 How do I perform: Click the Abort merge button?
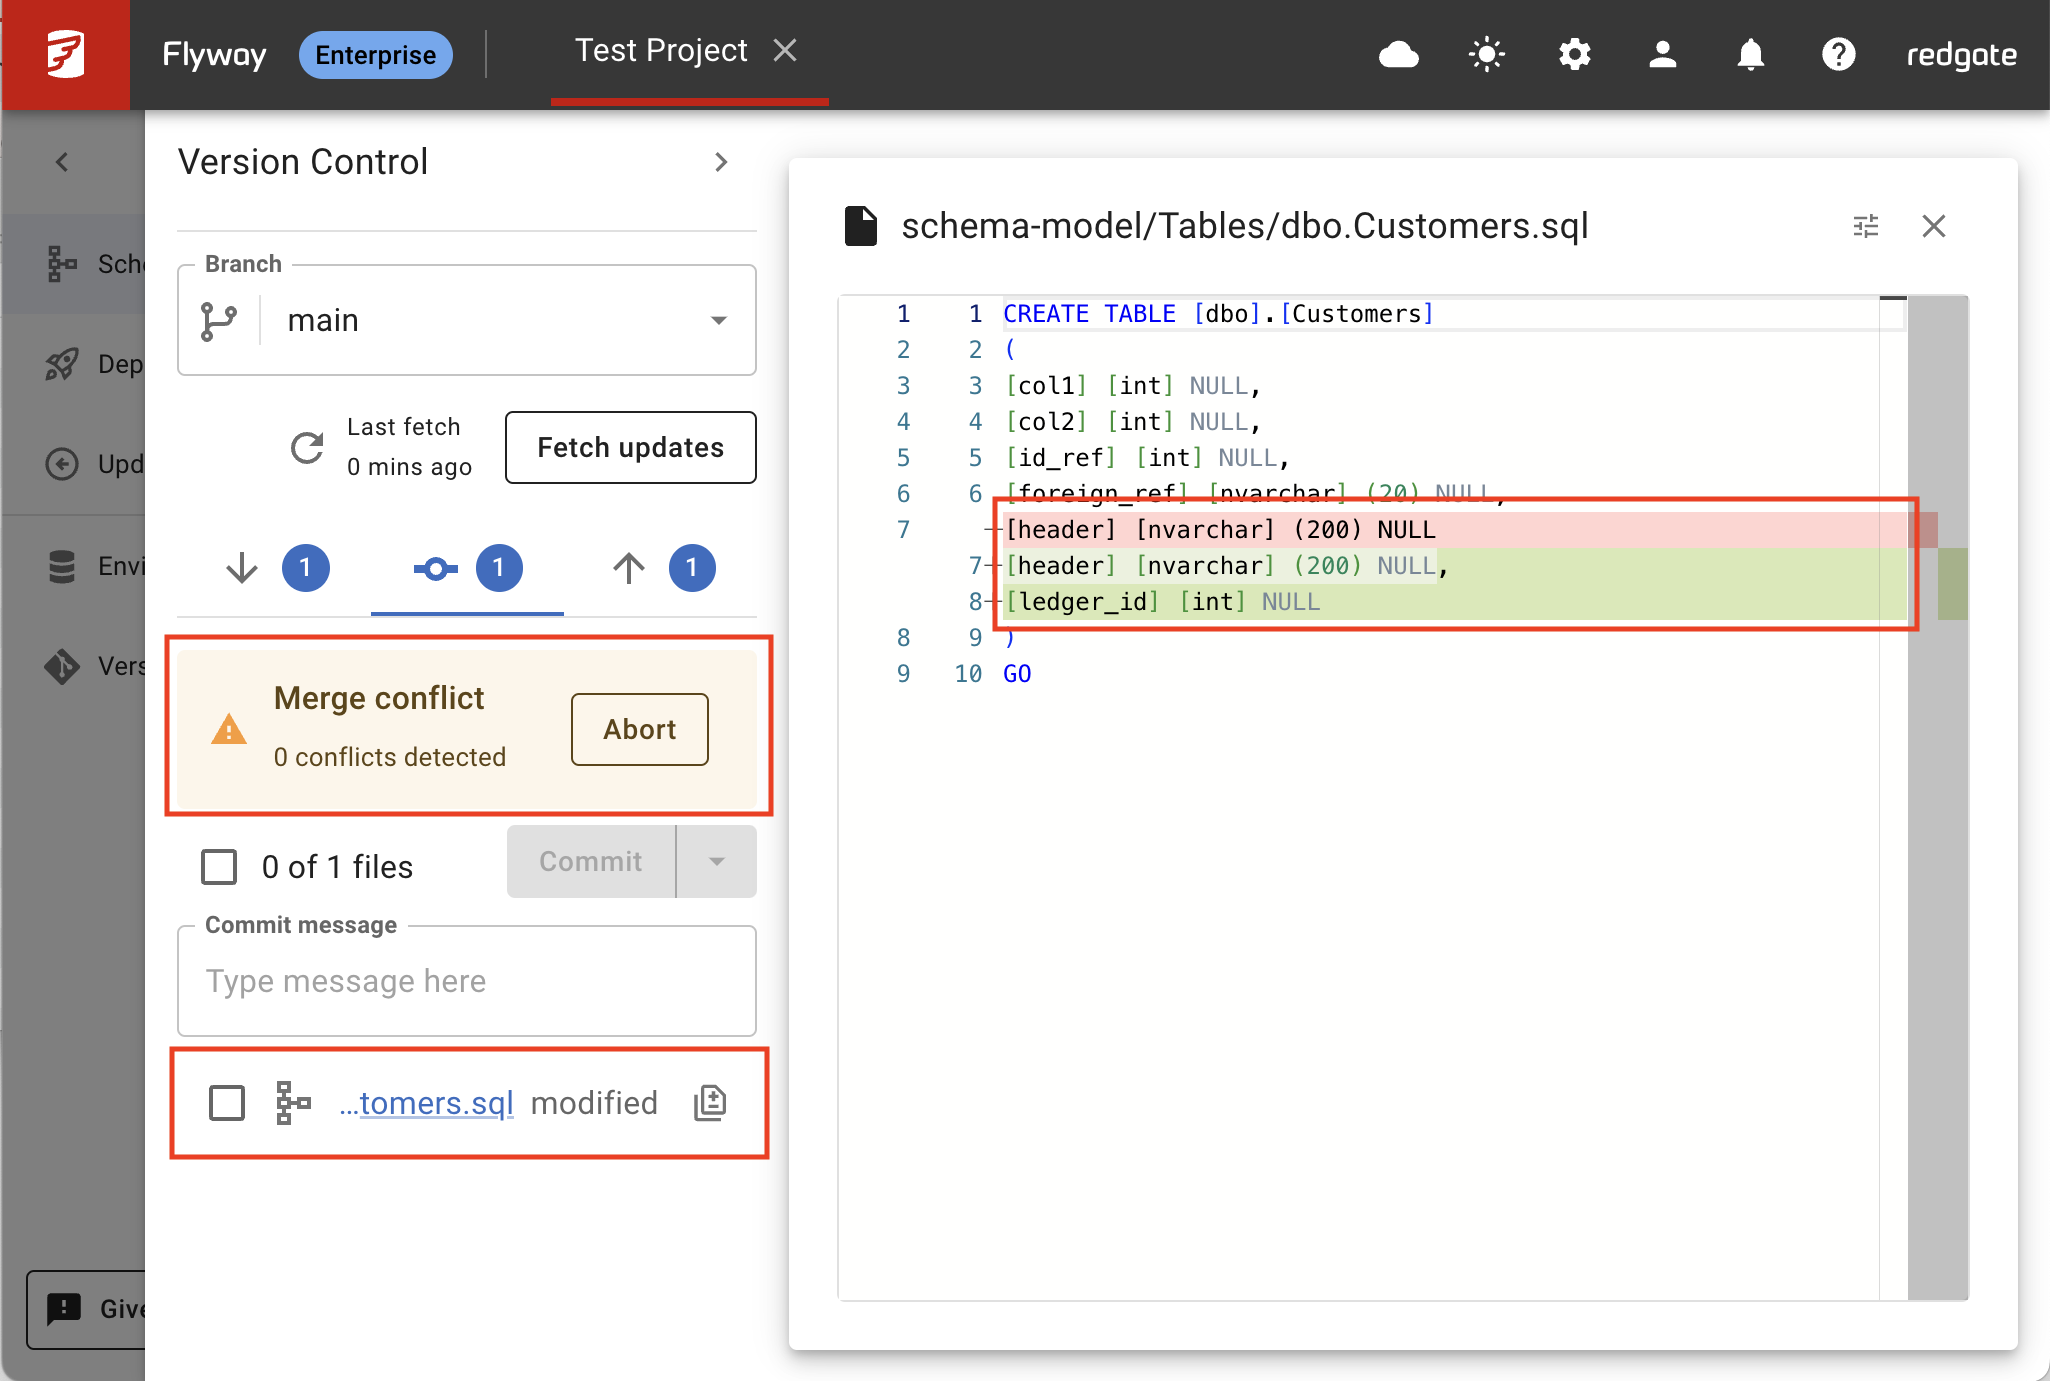click(640, 730)
